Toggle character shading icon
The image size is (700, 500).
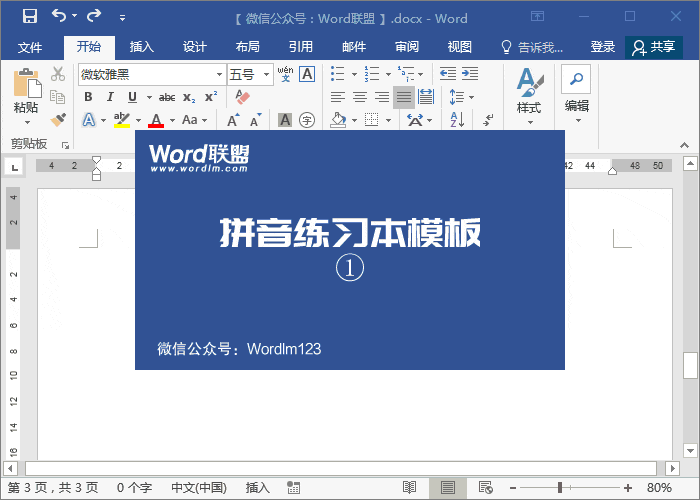pyautogui.click(x=285, y=120)
